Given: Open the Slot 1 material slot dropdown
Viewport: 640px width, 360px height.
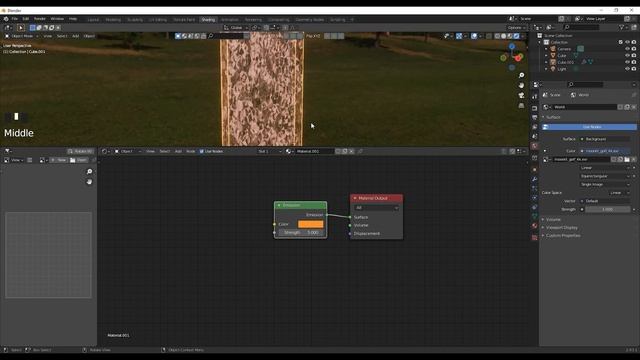Looking at the screenshot, I should pos(270,151).
